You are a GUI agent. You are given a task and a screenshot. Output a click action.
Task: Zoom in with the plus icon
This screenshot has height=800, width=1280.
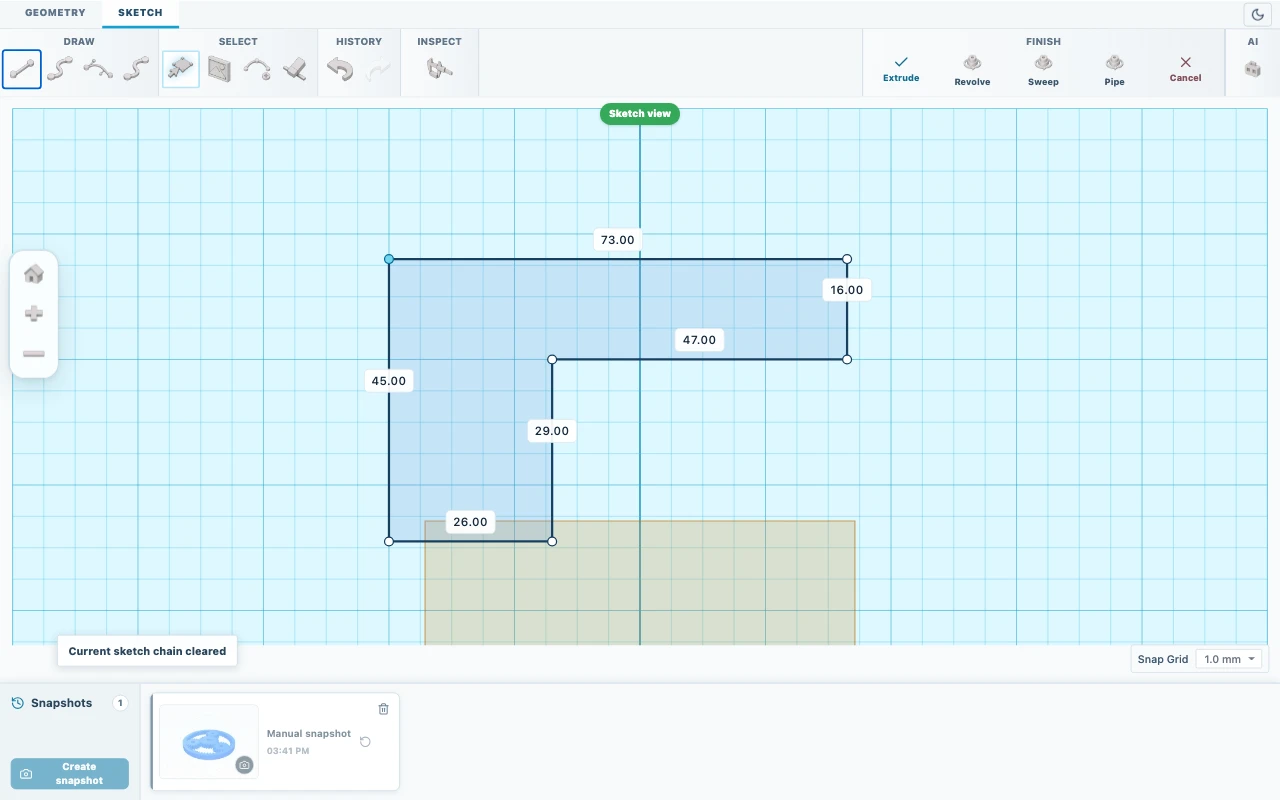pyautogui.click(x=34, y=314)
